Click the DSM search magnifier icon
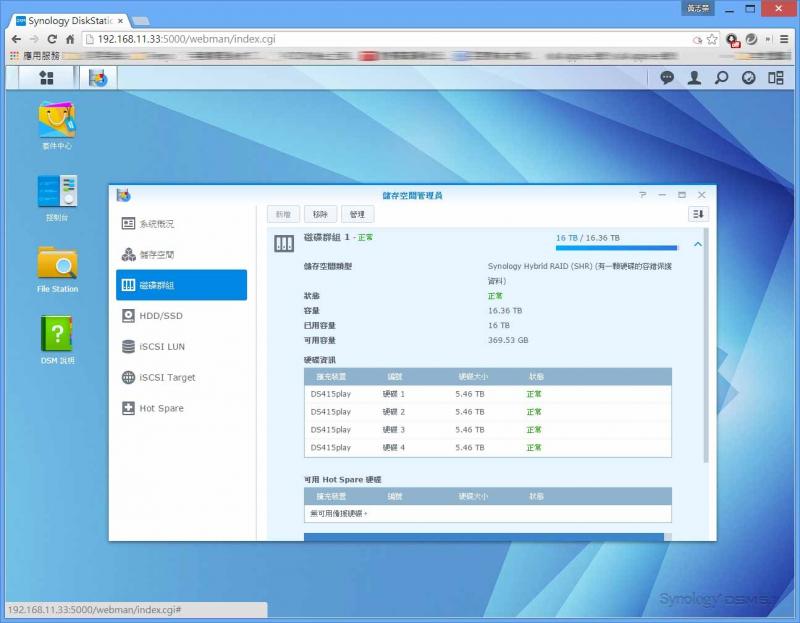This screenshot has width=800, height=623. pyautogui.click(x=721, y=78)
